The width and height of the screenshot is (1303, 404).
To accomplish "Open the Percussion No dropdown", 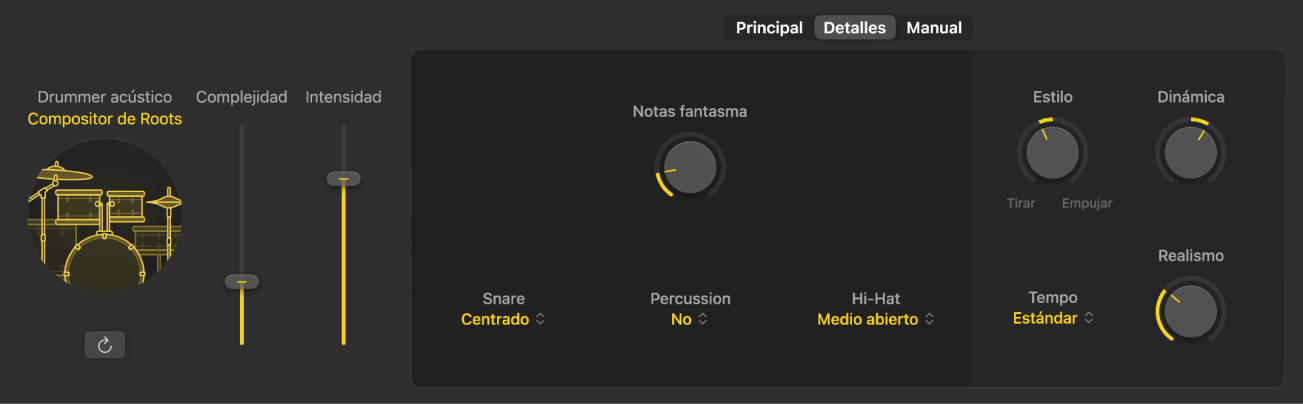I will [690, 320].
